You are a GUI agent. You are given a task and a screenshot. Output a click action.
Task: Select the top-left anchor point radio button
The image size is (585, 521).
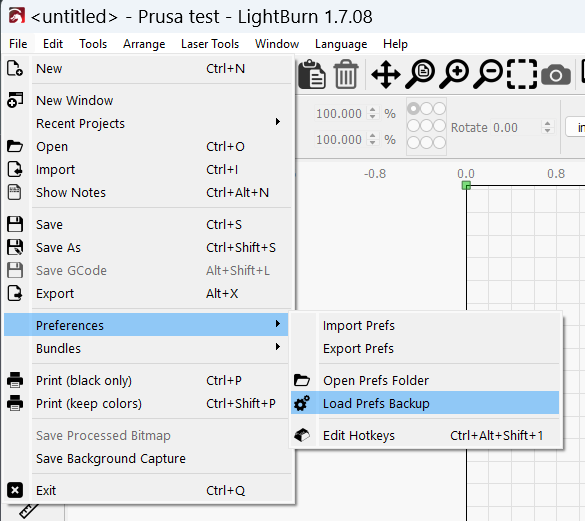pos(413,109)
